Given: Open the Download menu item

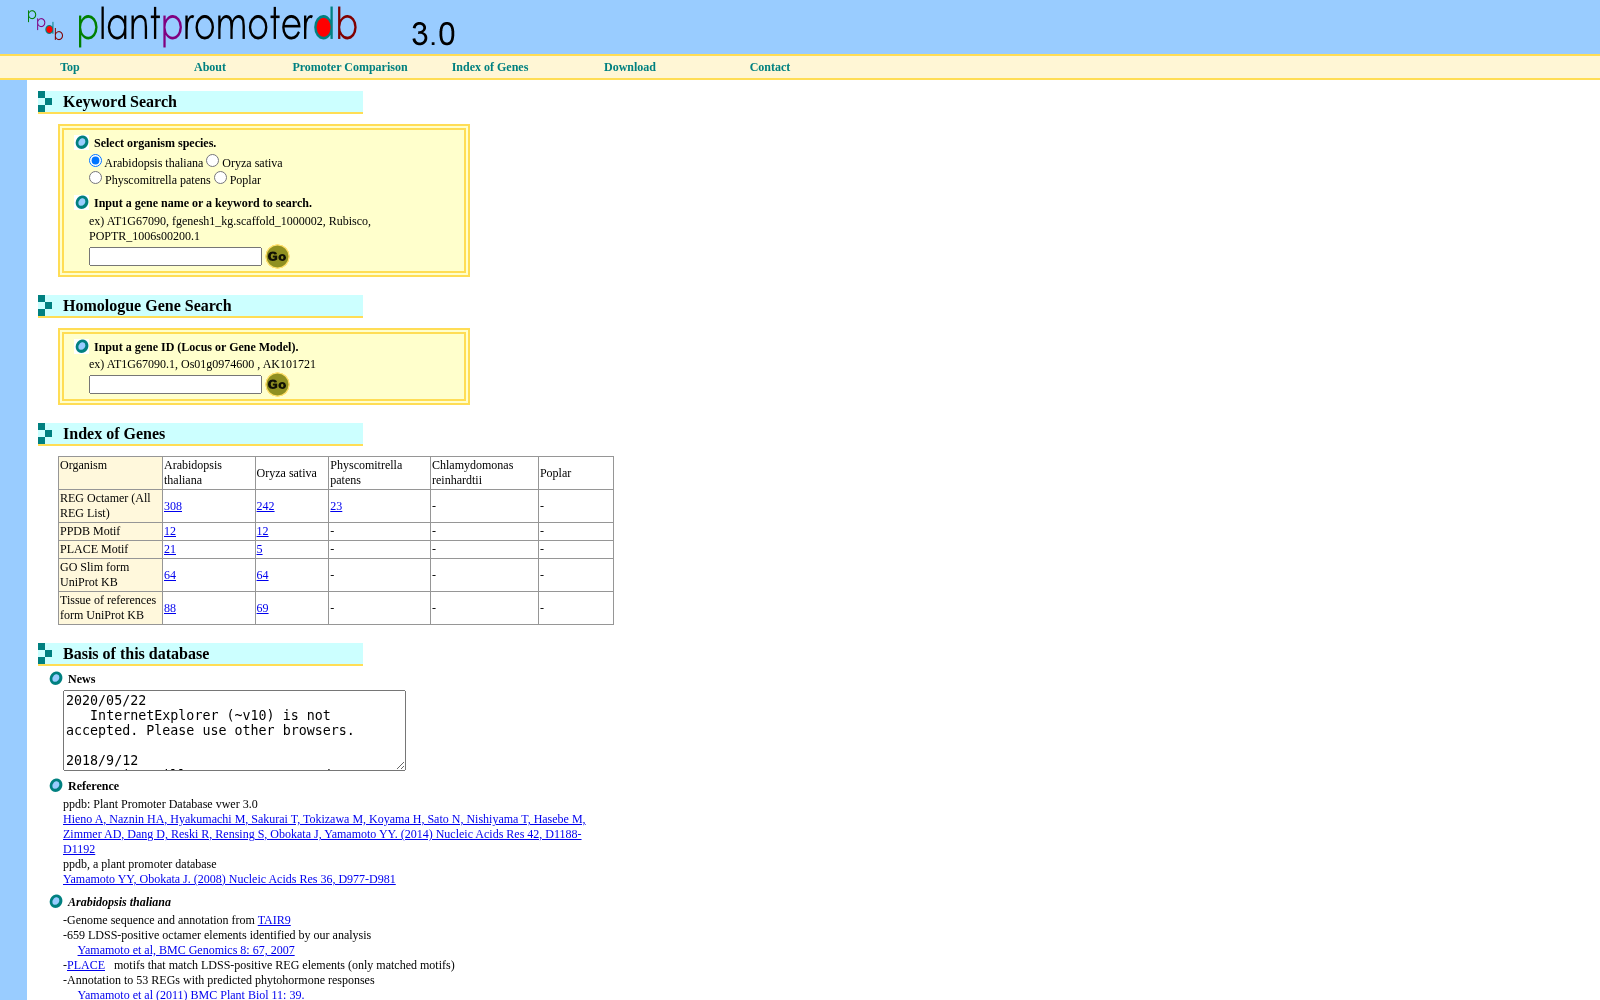Looking at the screenshot, I should pos(630,67).
